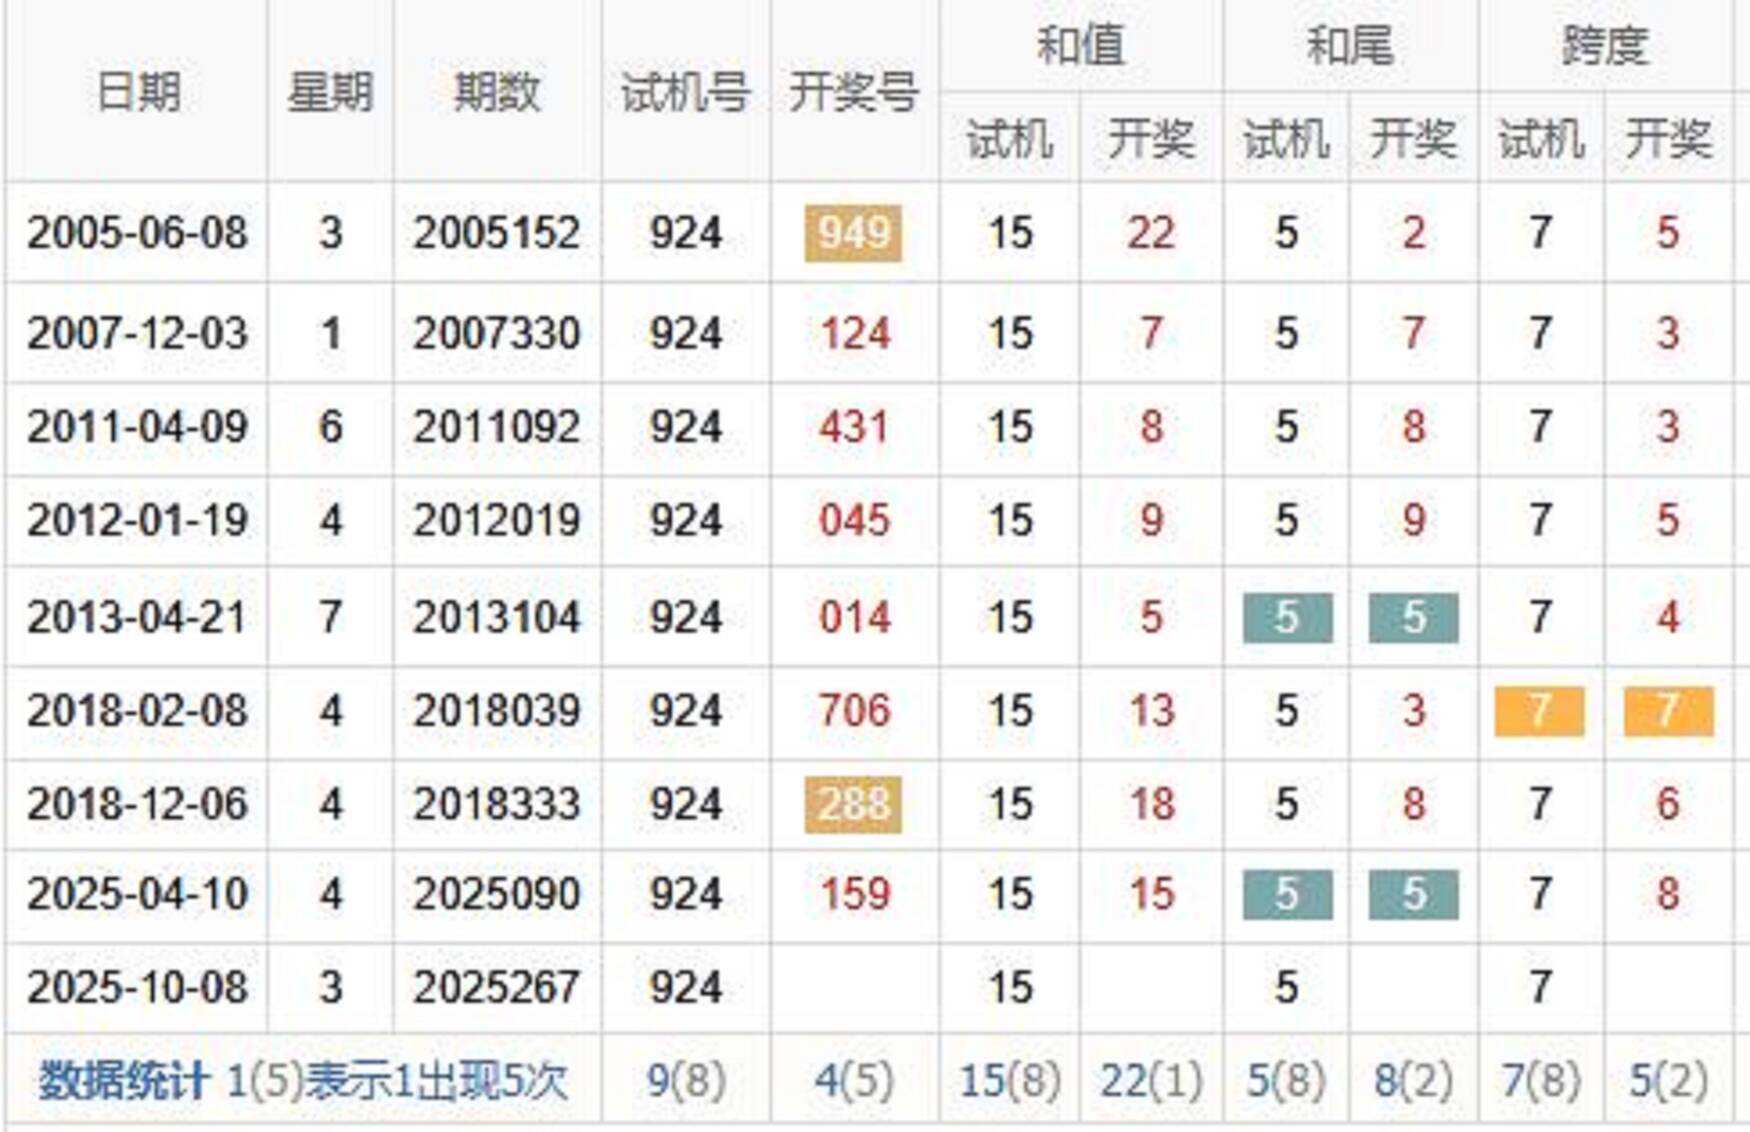Select the date 2005-06-08
Viewport: 1750px width, 1132px height.
pos(137,233)
